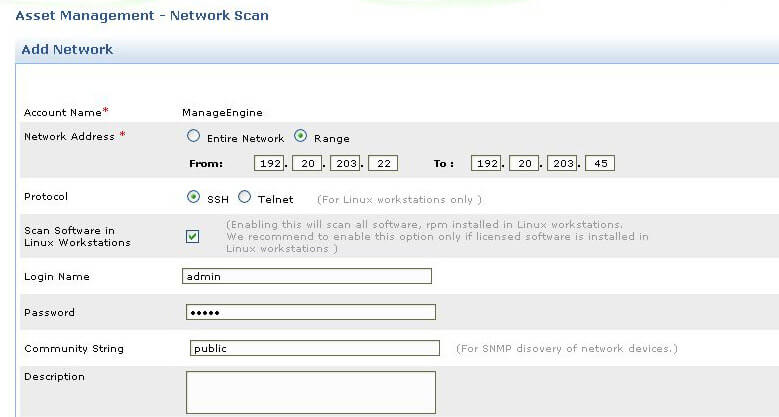The image size is (779, 417).
Task: Click inside the Description text area
Action: (x=310, y=392)
